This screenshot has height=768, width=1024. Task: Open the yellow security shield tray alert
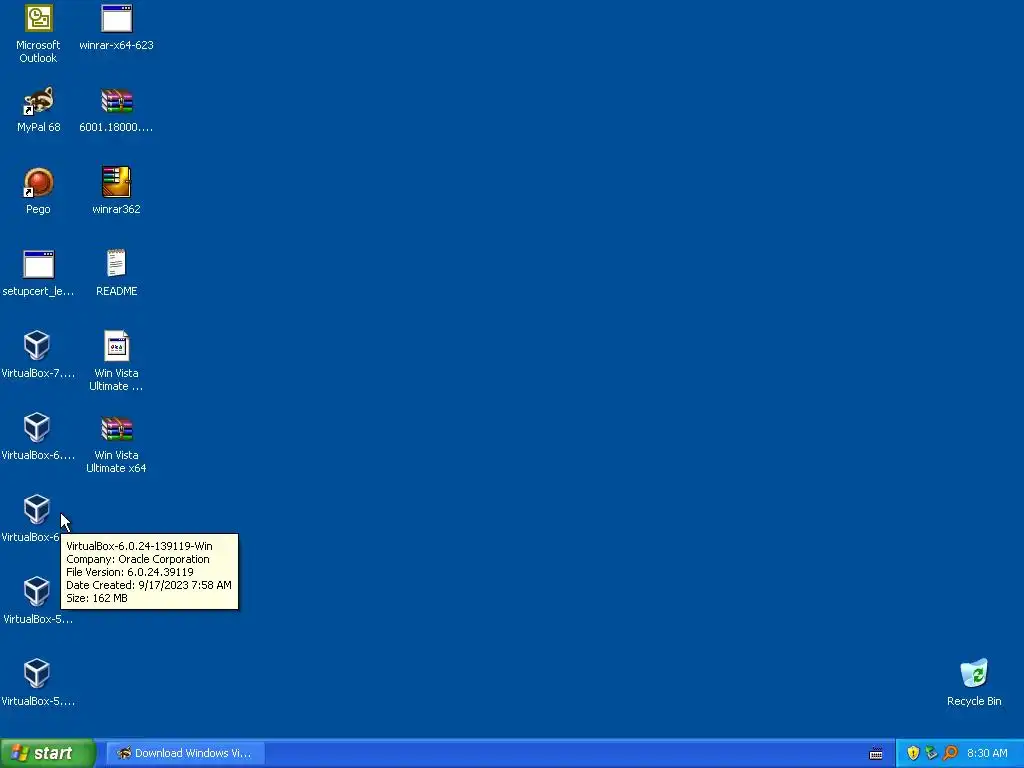click(x=913, y=753)
